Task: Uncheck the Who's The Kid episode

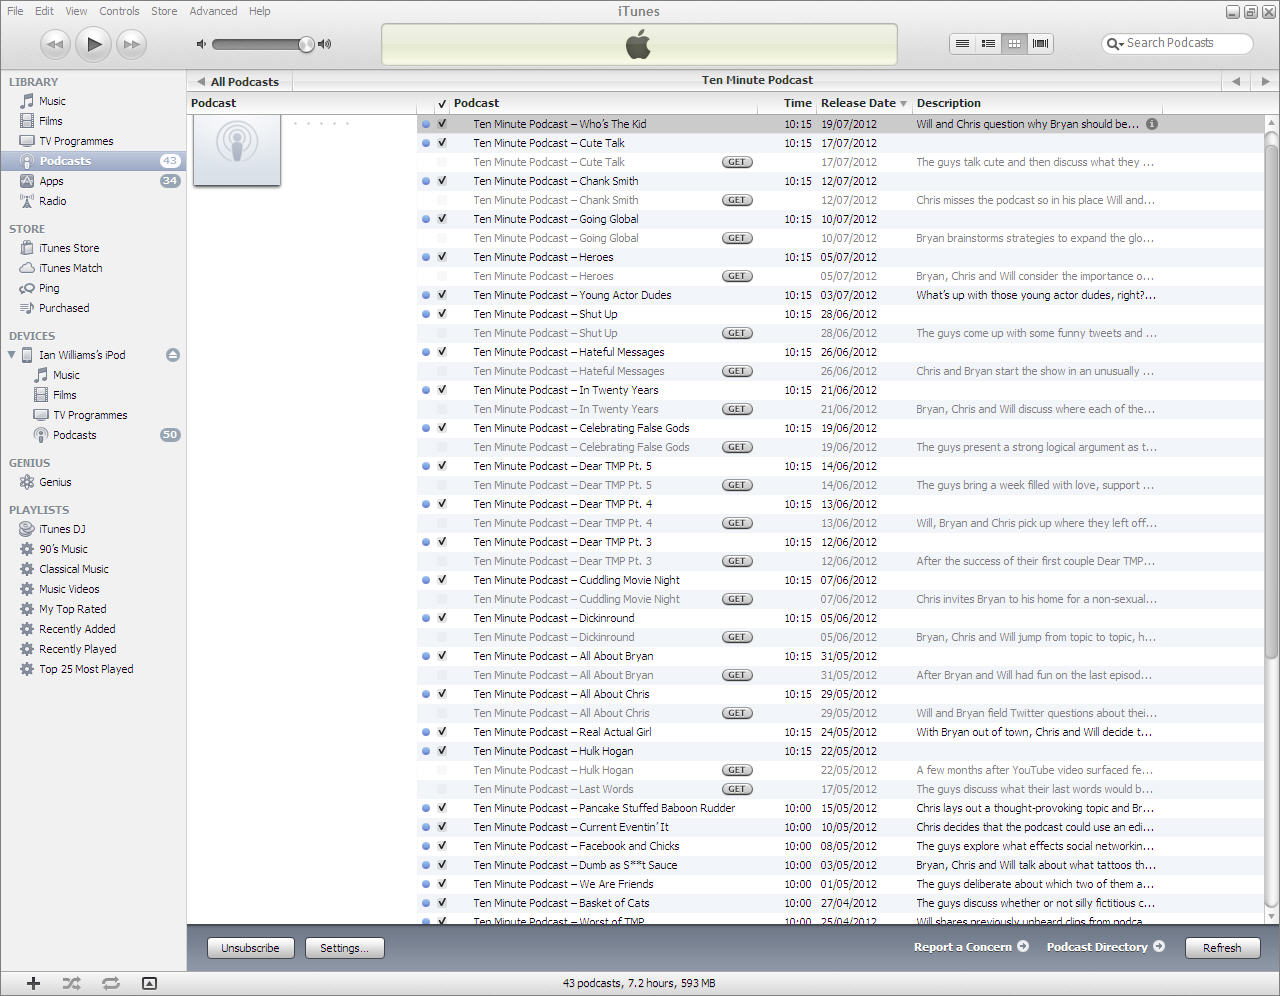Action: (x=442, y=124)
